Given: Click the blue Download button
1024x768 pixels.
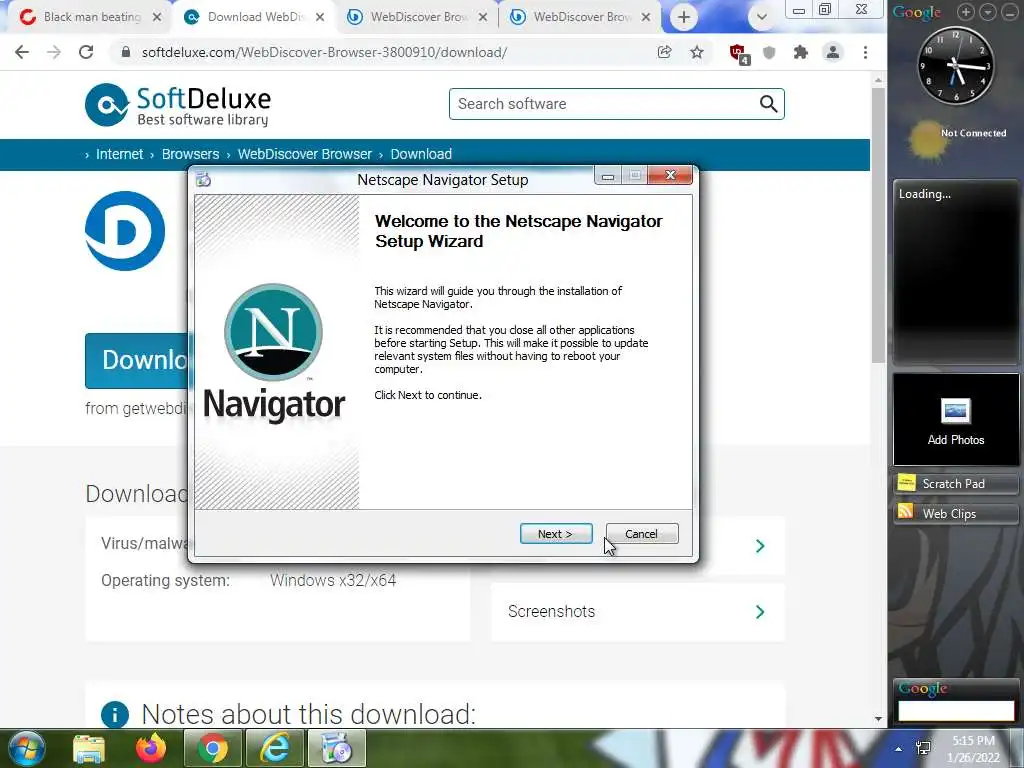Looking at the screenshot, I should 137,360.
